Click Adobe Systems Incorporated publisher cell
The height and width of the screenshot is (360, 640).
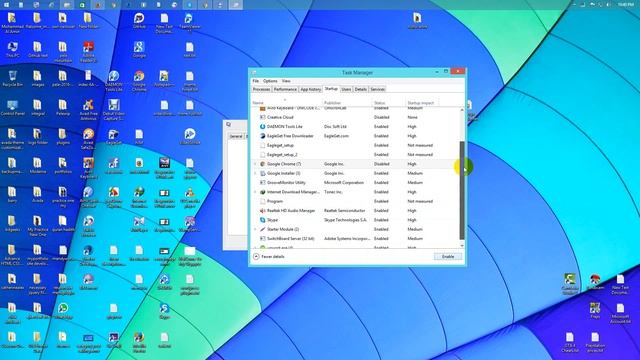(347, 238)
